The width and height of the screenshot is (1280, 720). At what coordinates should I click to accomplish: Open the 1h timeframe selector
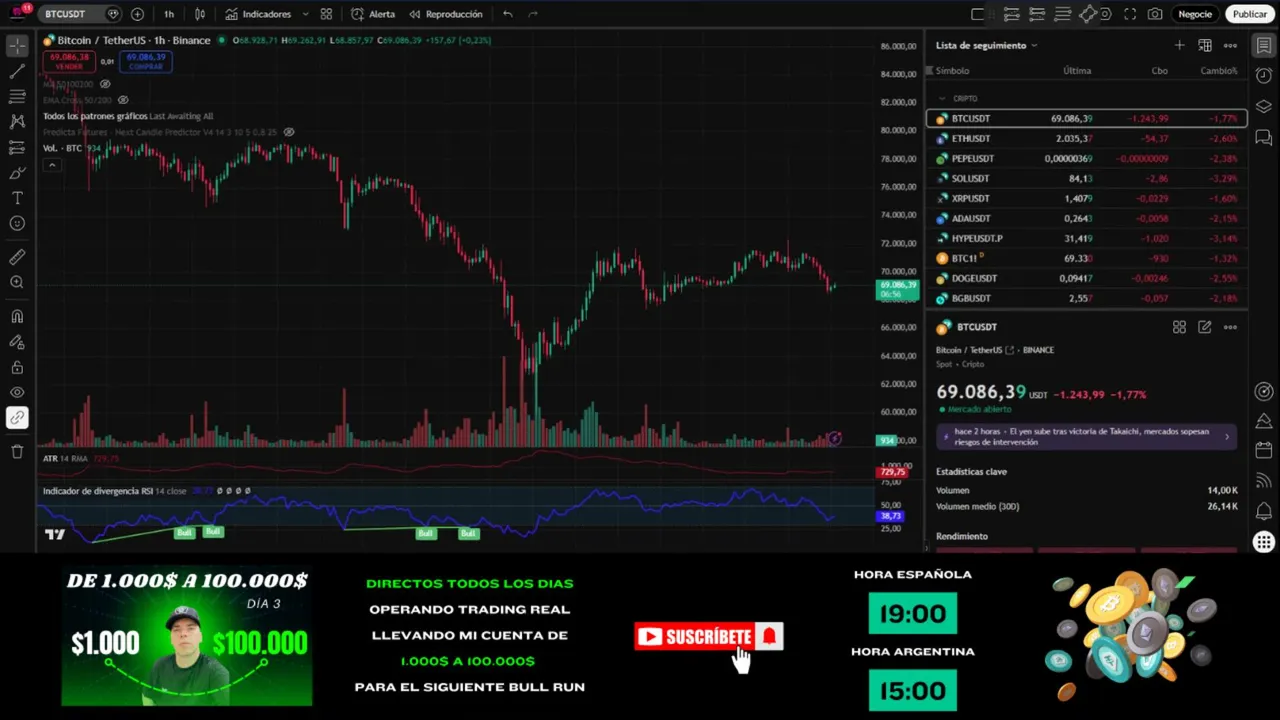click(169, 14)
